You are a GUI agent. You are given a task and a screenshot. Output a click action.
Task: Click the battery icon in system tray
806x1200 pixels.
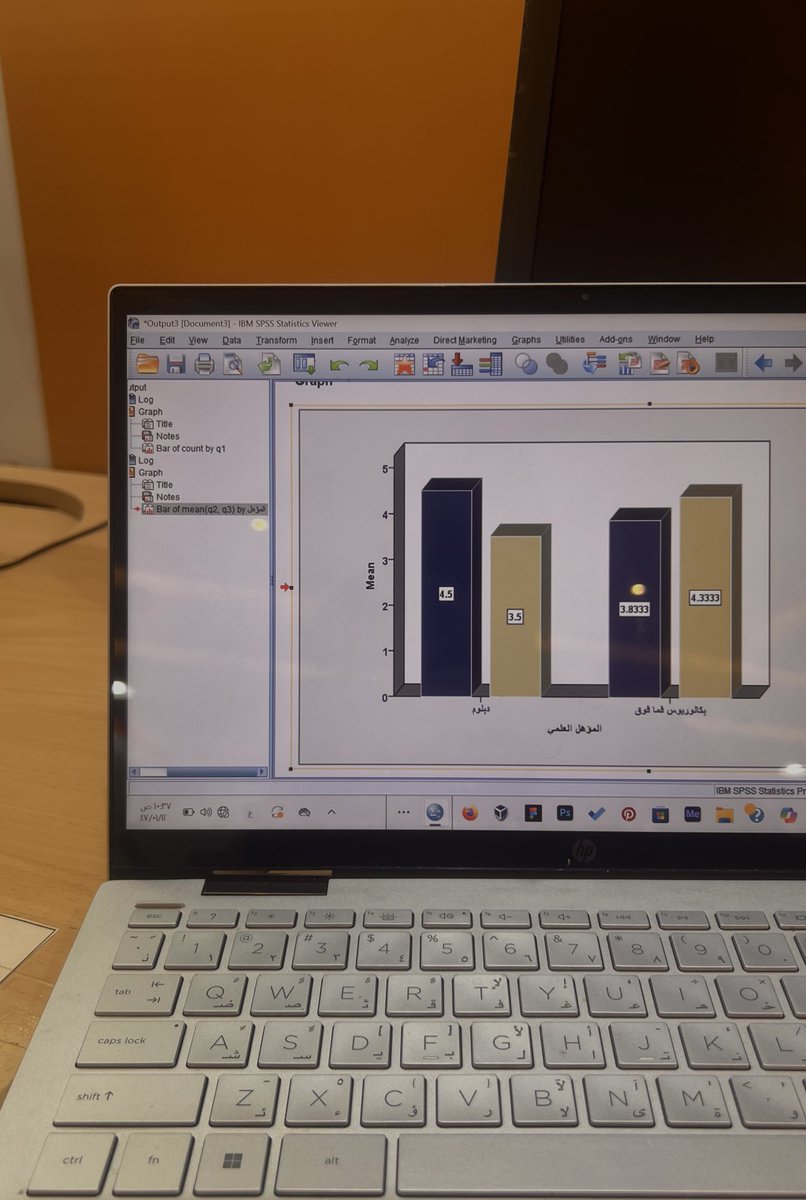pos(189,812)
